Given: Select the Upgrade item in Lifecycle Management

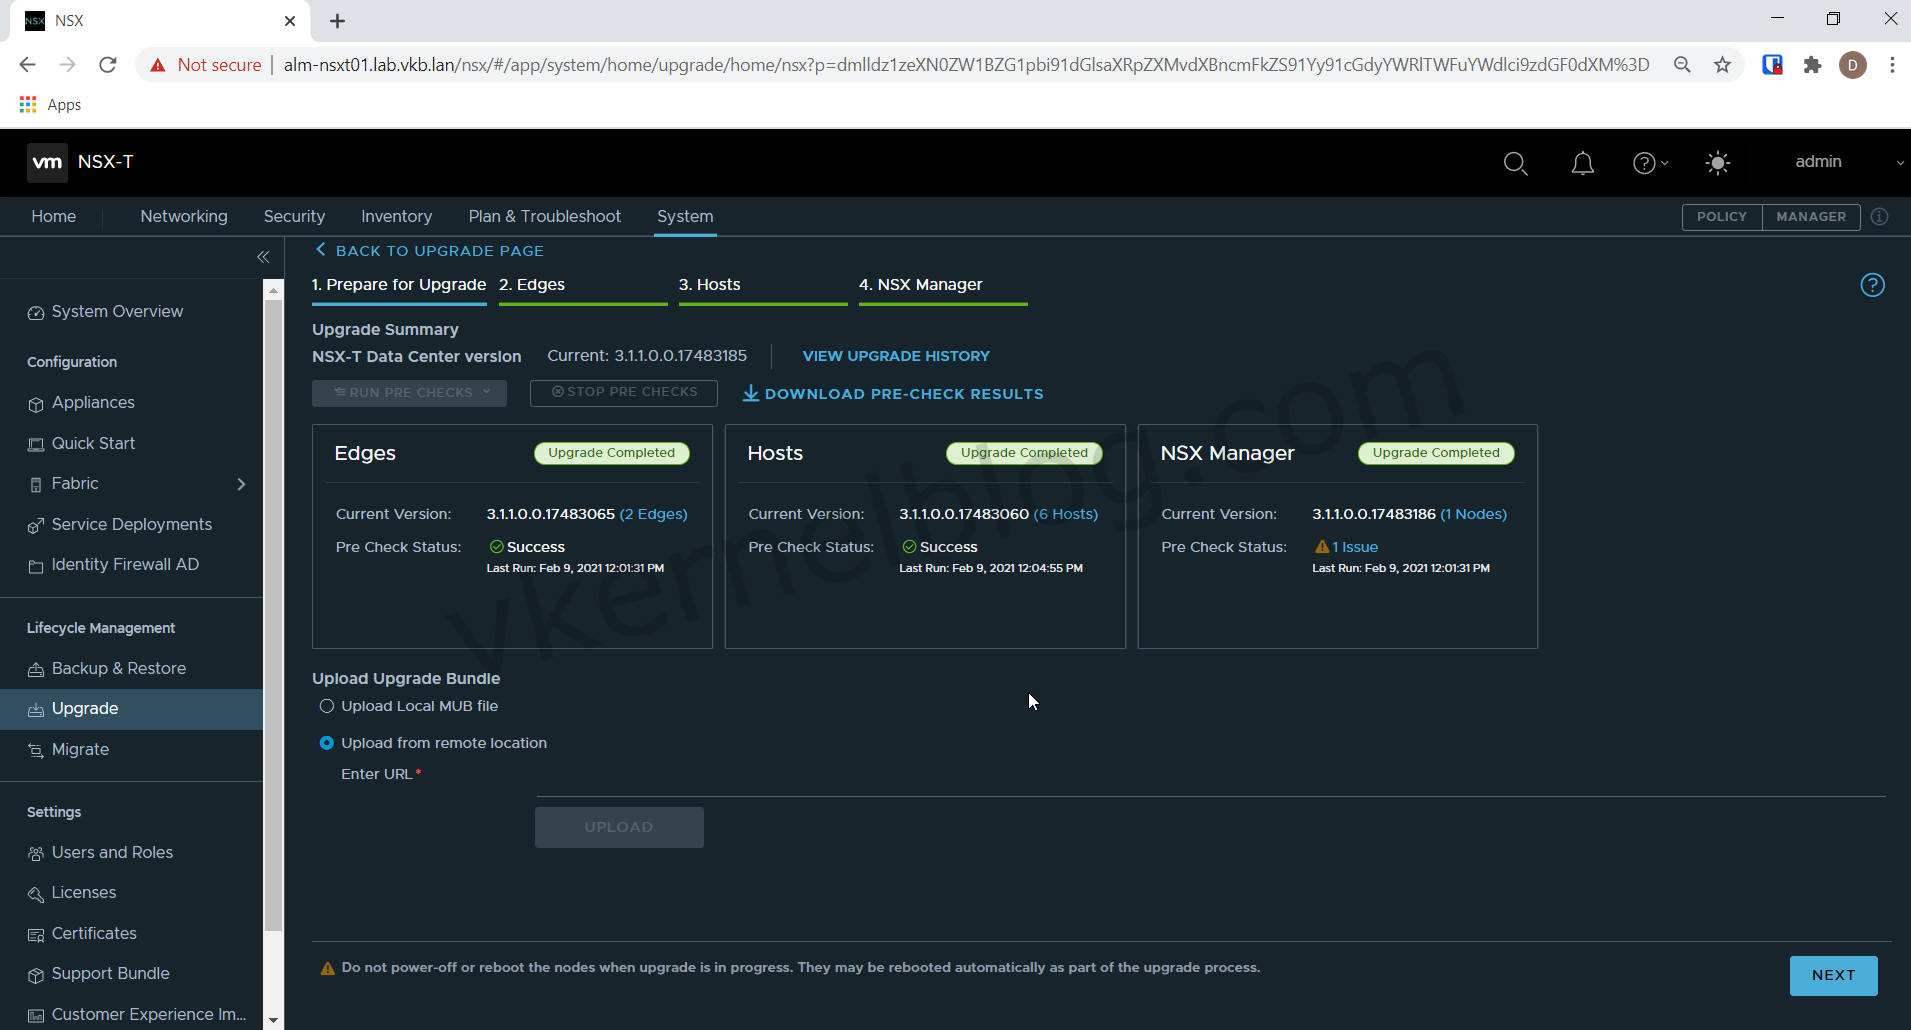Looking at the screenshot, I should tap(84, 708).
